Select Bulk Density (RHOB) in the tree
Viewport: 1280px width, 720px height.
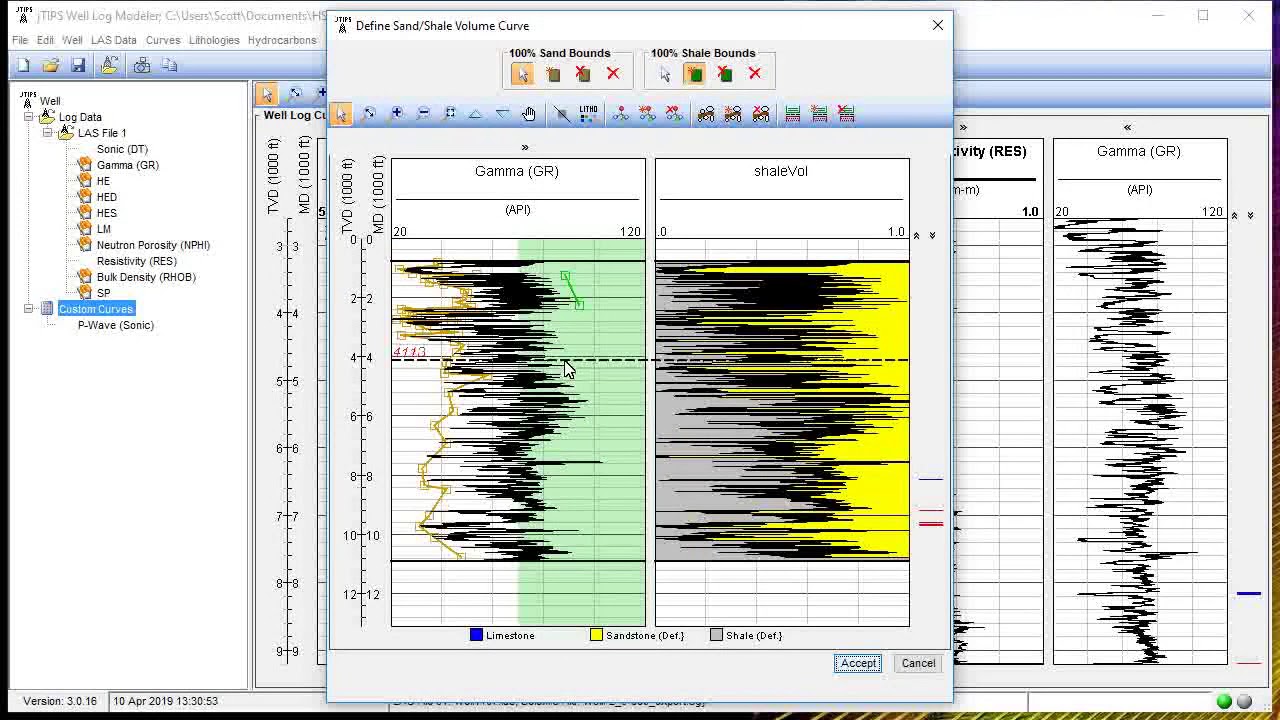click(x=146, y=277)
